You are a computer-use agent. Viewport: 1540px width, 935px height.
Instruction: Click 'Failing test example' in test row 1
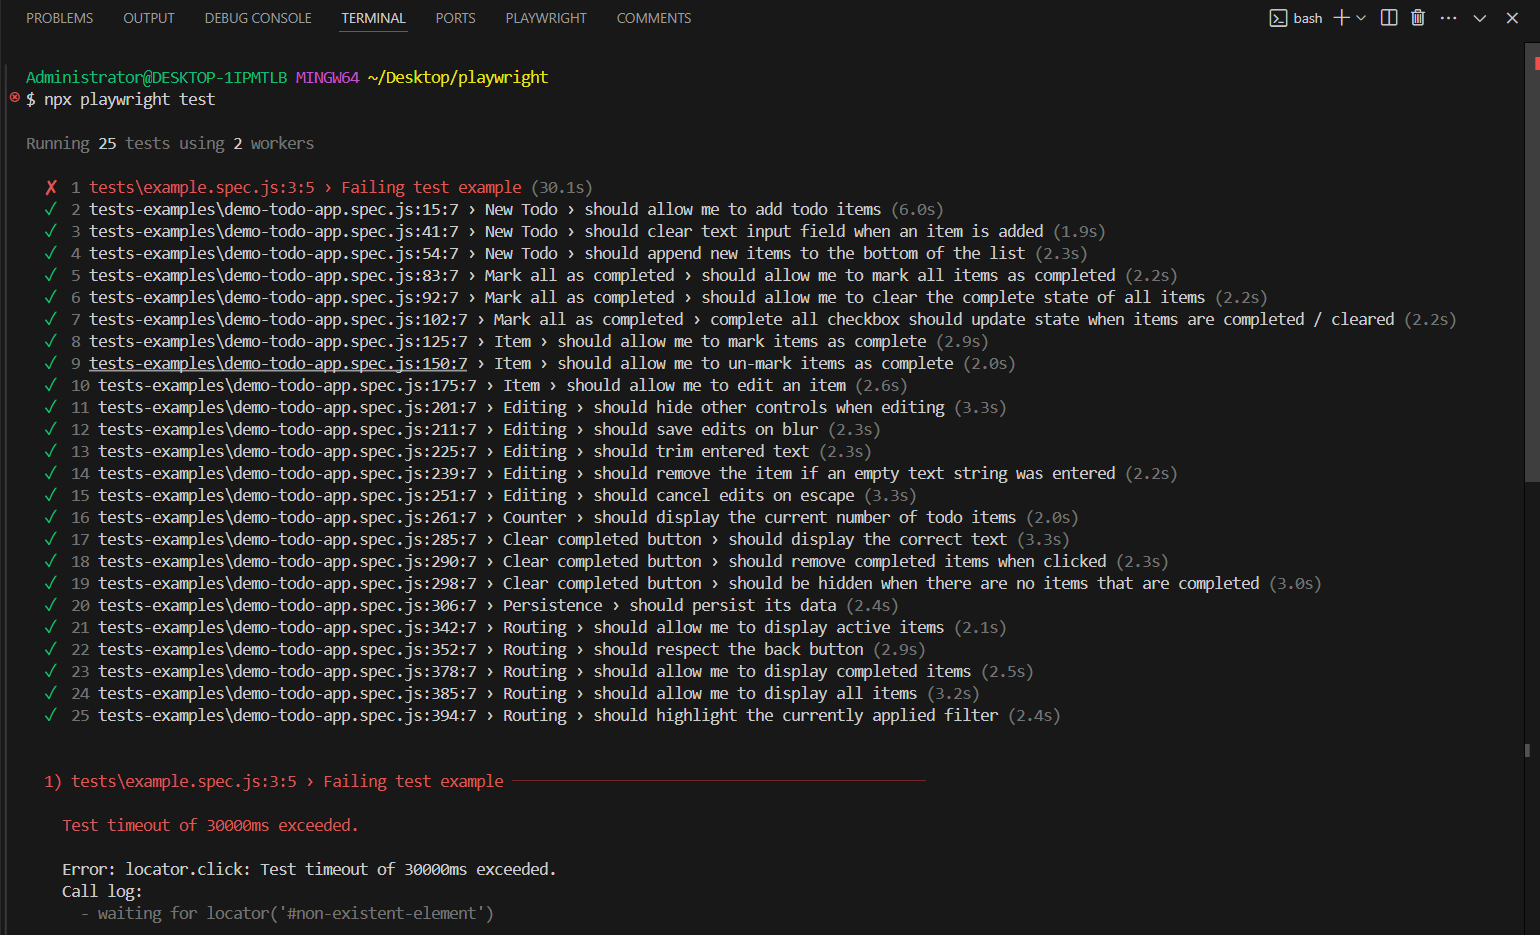431,187
